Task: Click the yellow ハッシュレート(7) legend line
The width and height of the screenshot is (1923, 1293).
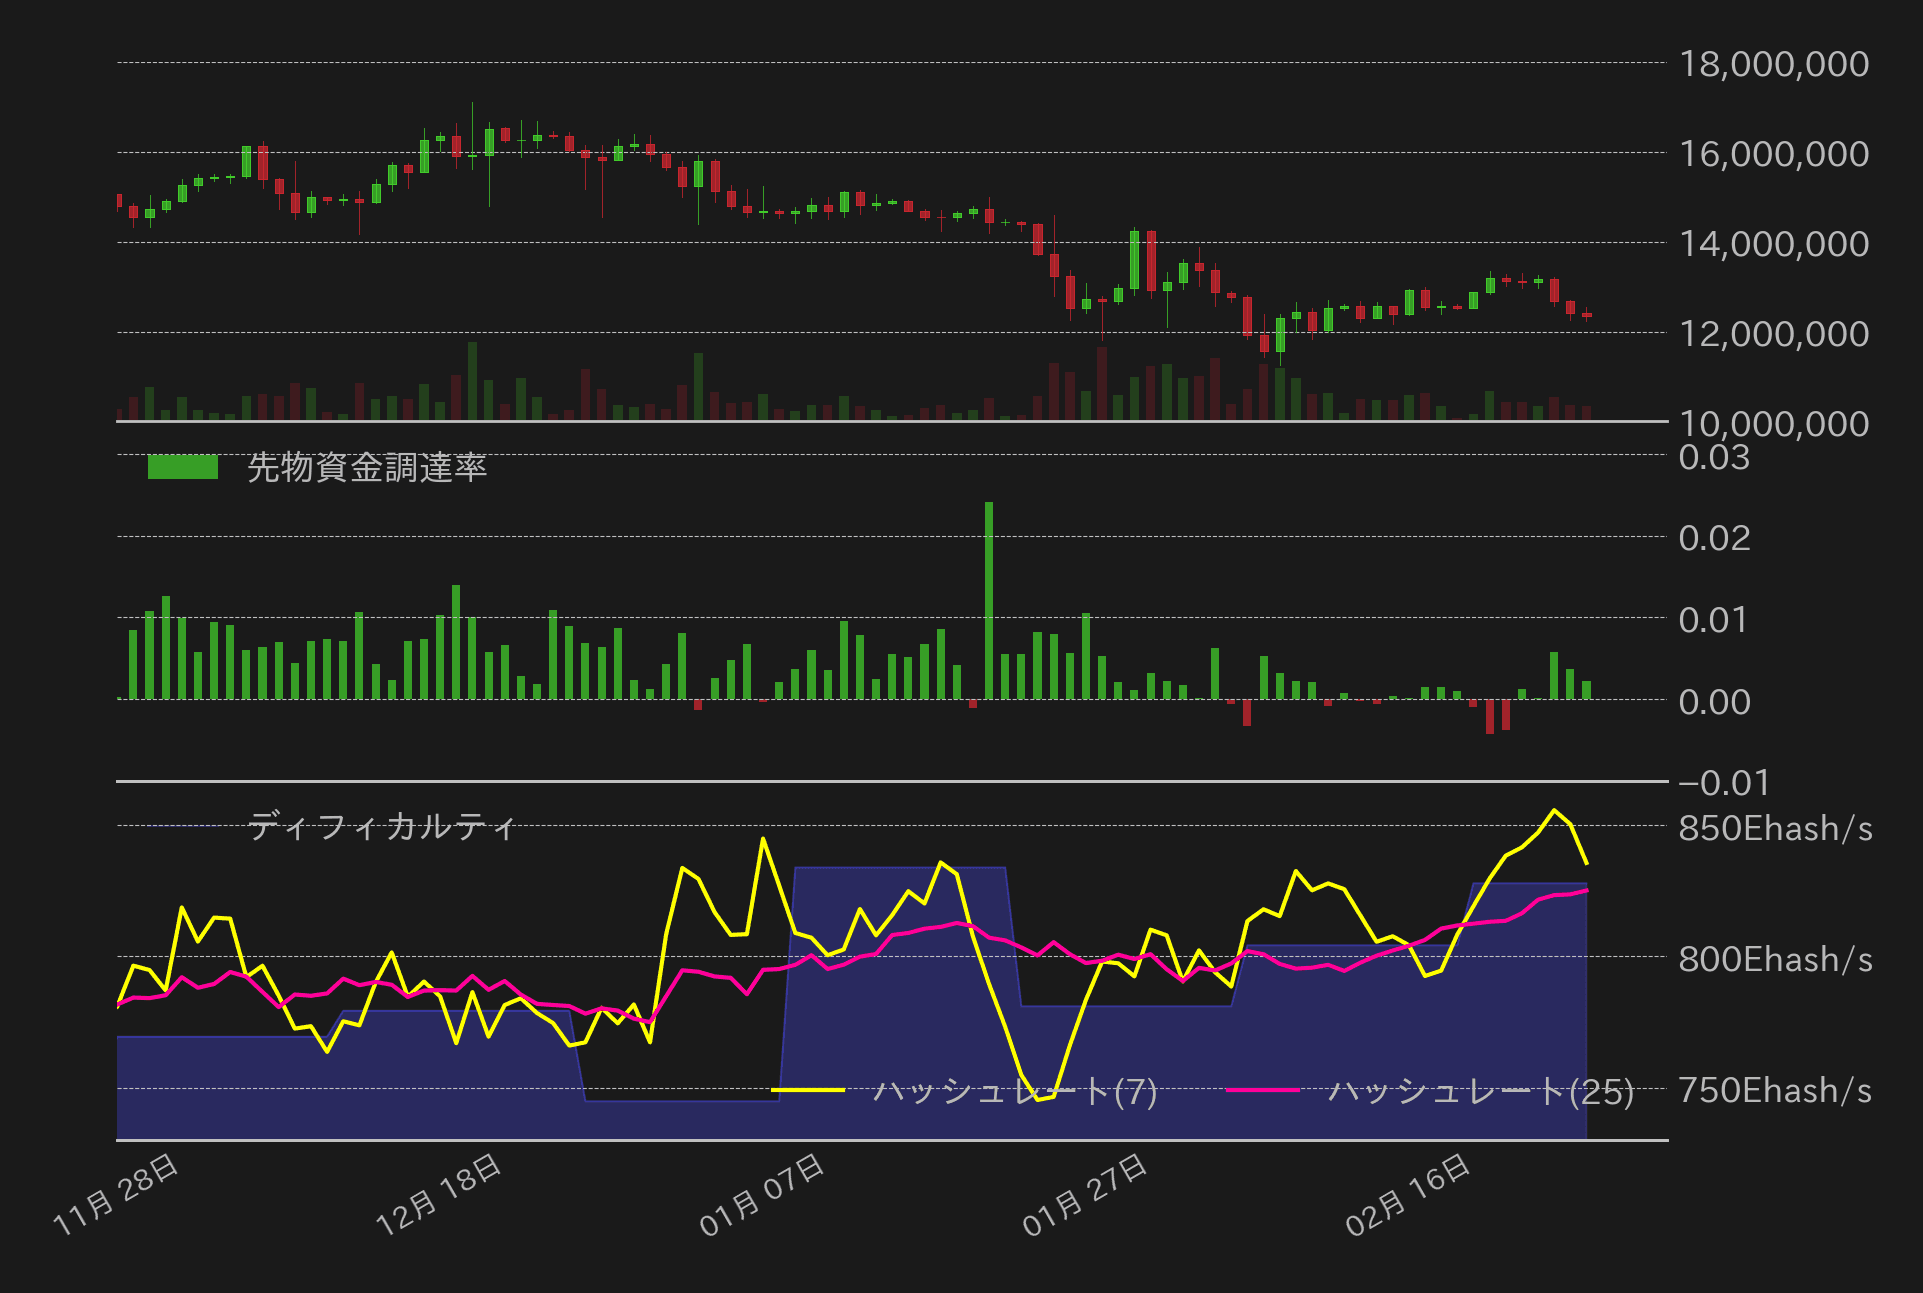Action: click(808, 1090)
